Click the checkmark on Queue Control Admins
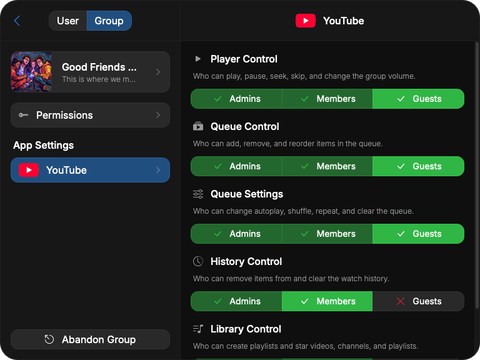 (218, 166)
